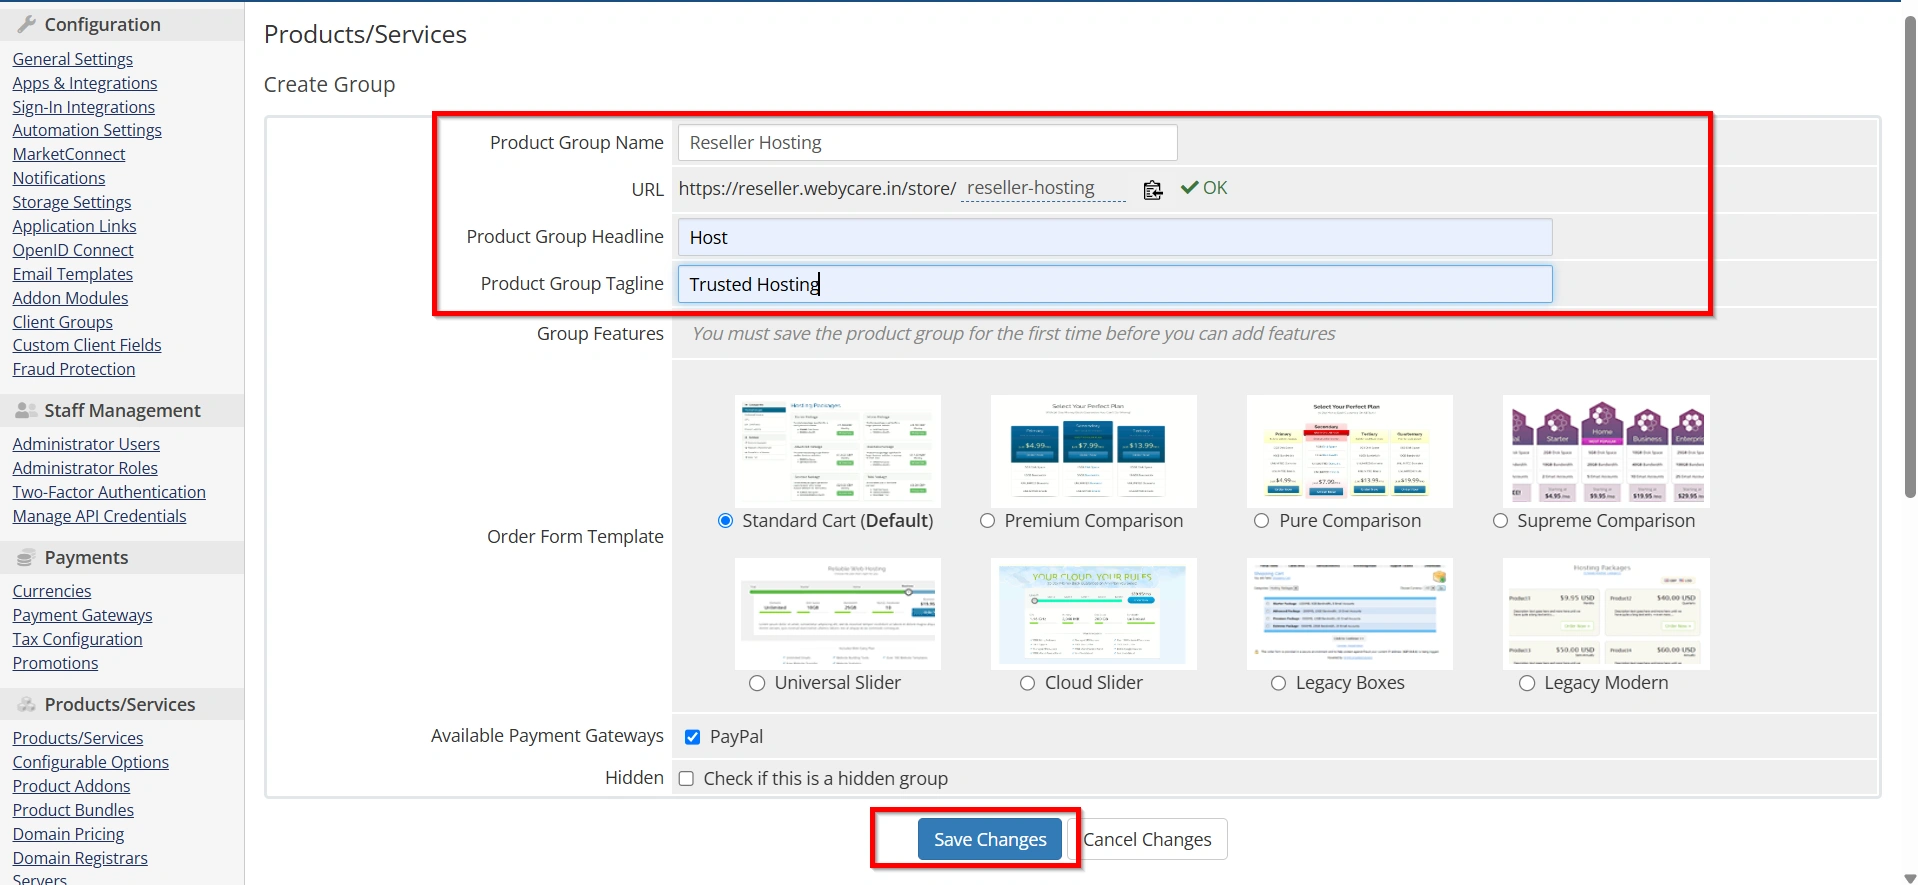The width and height of the screenshot is (1918, 885).
Task: Open Currencies link
Action: tap(52, 591)
